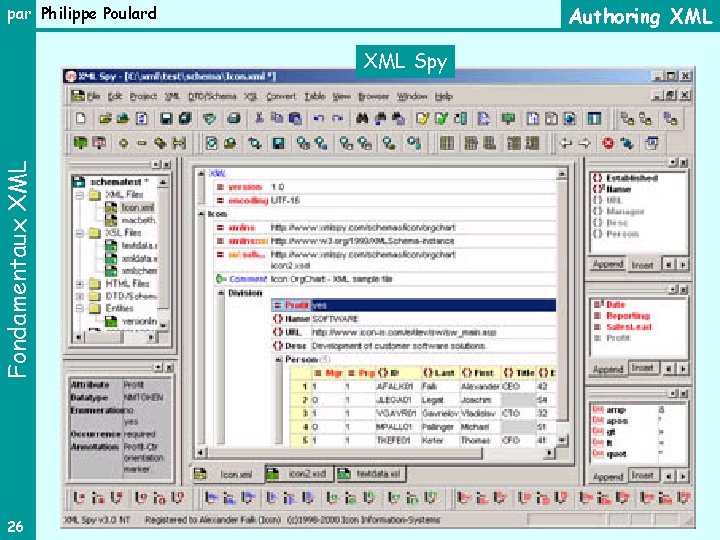Click the Manager entry in elements panel

click(x=625, y=211)
